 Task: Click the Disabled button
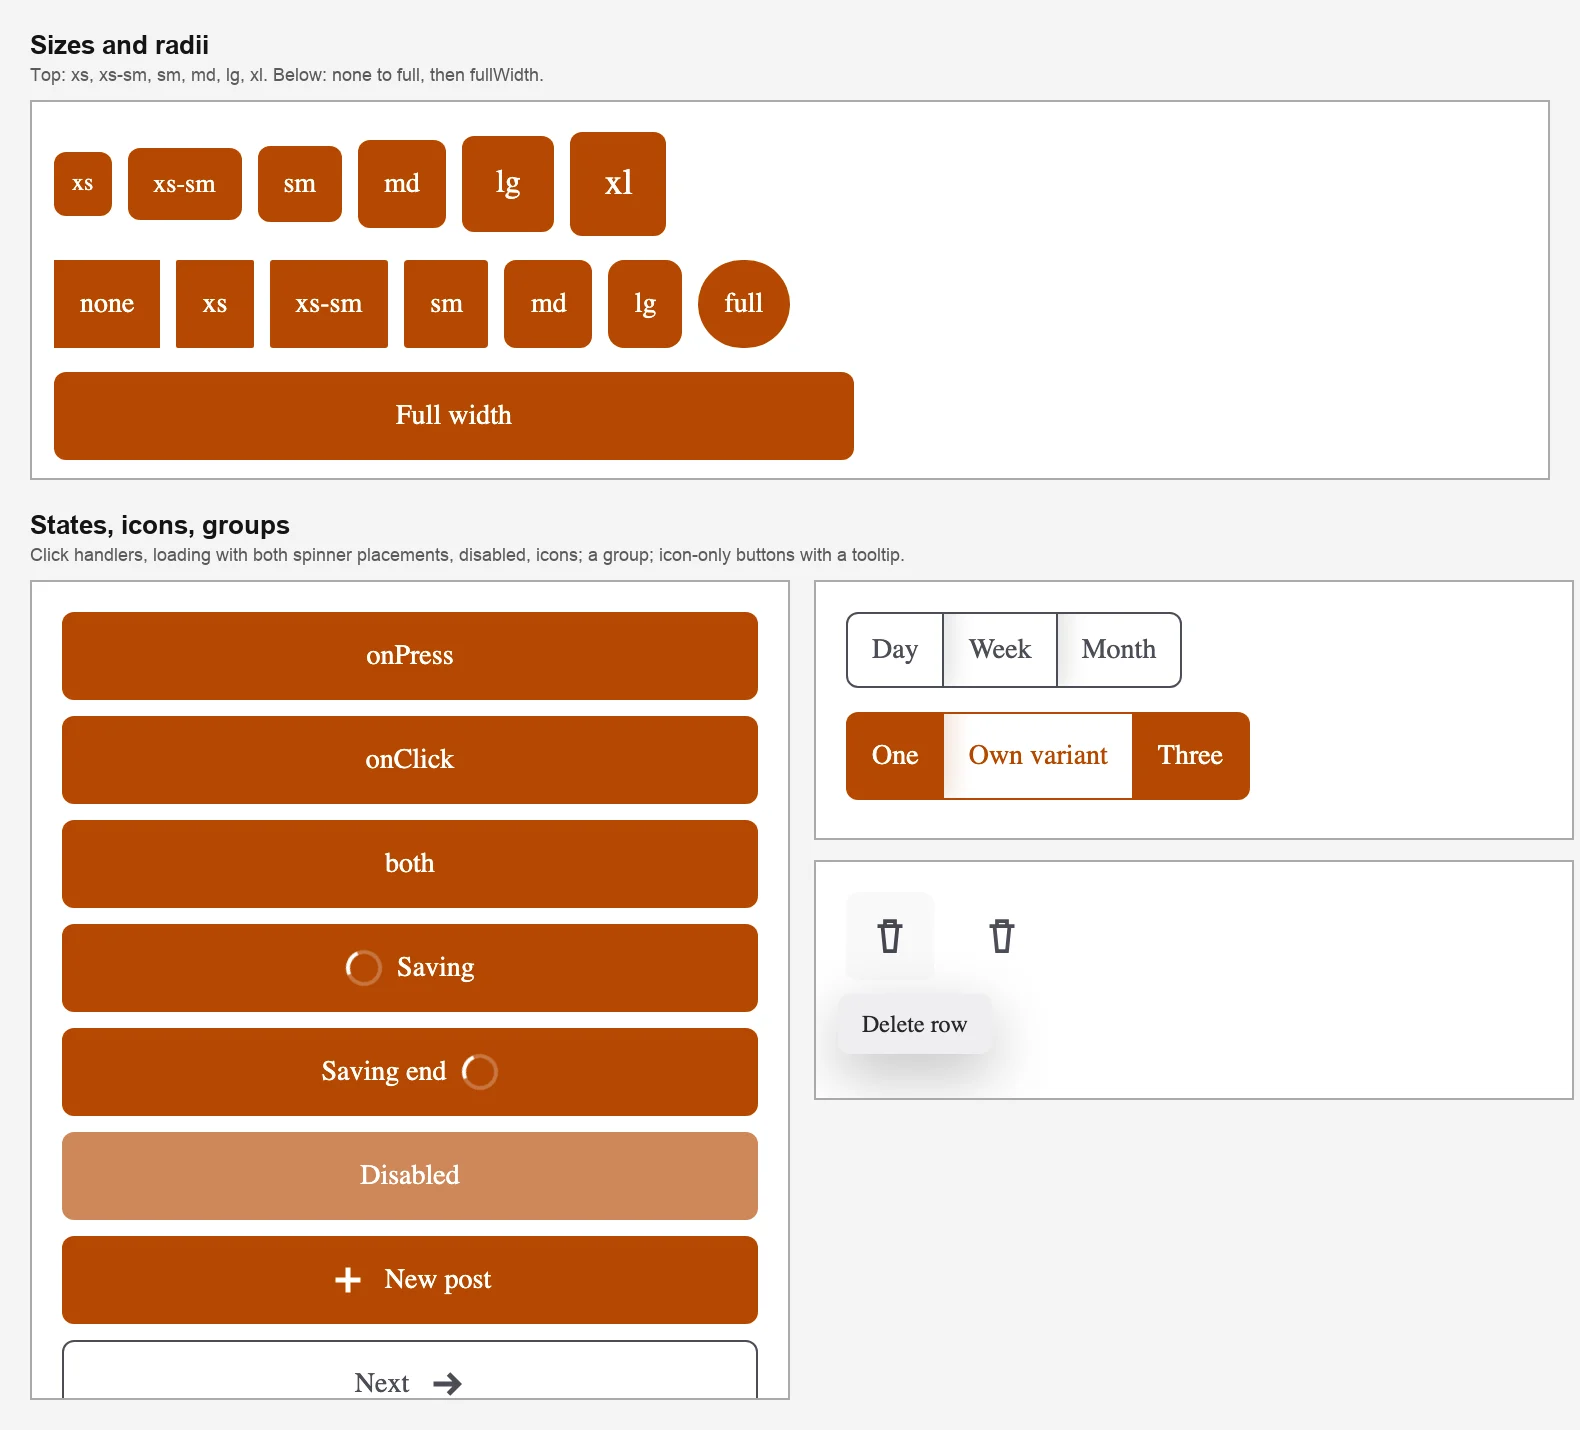pos(410,1176)
